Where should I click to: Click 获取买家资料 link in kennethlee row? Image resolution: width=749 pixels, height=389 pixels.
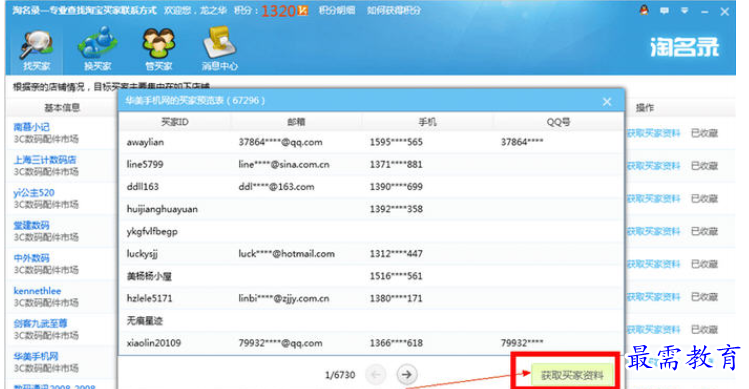[653, 297]
